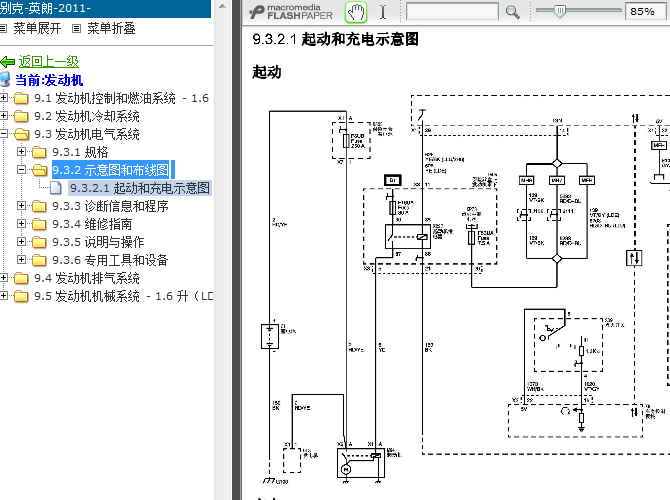Viewport: 670px width, 500px height.
Task: Expand the 9.5 发动机机械系统 node
Action: click(x=3, y=295)
